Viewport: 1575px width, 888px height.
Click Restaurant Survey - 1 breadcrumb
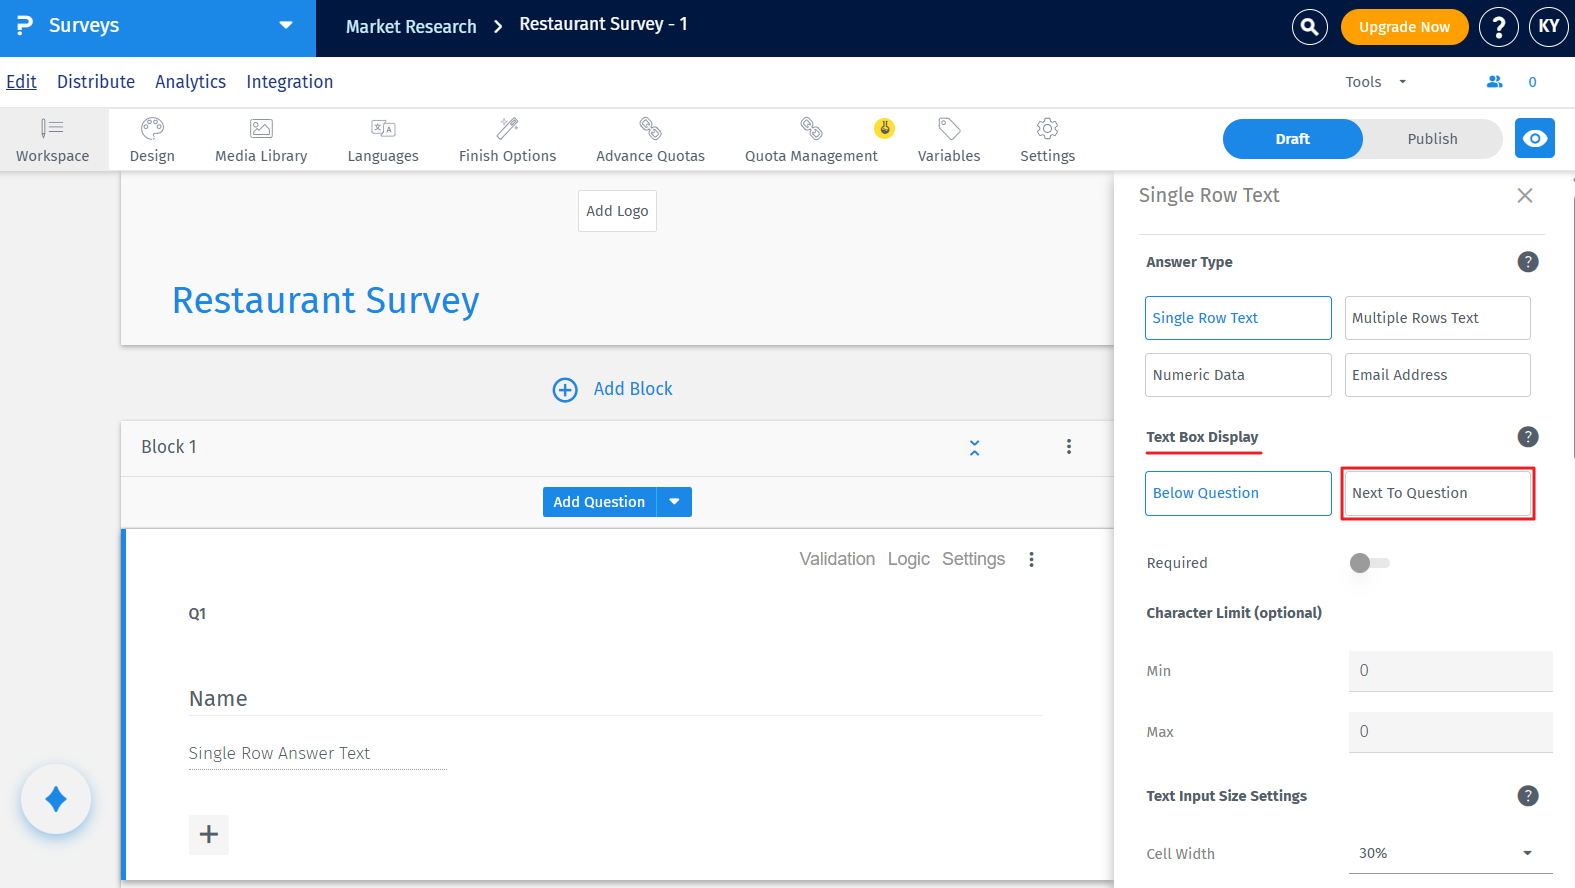603,24
